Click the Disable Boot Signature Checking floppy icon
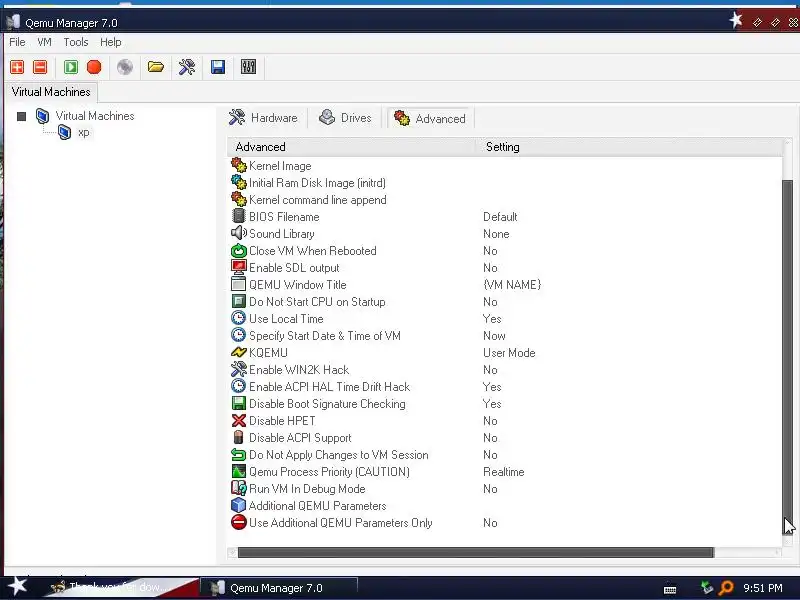 pyautogui.click(x=238, y=404)
